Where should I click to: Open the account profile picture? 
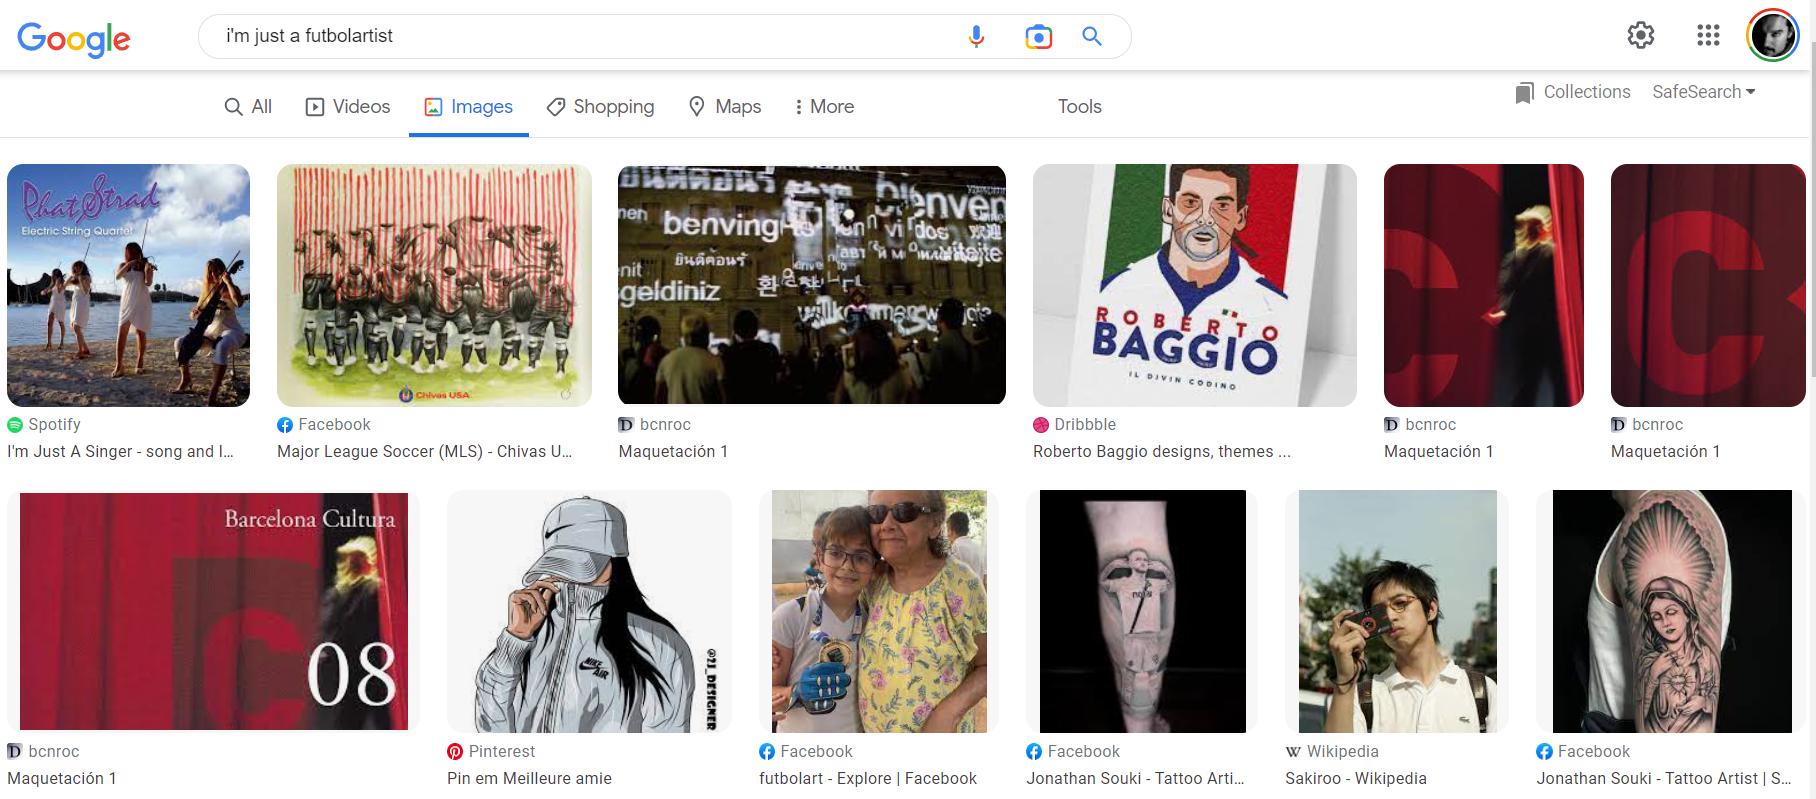(x=1772, y=36)
